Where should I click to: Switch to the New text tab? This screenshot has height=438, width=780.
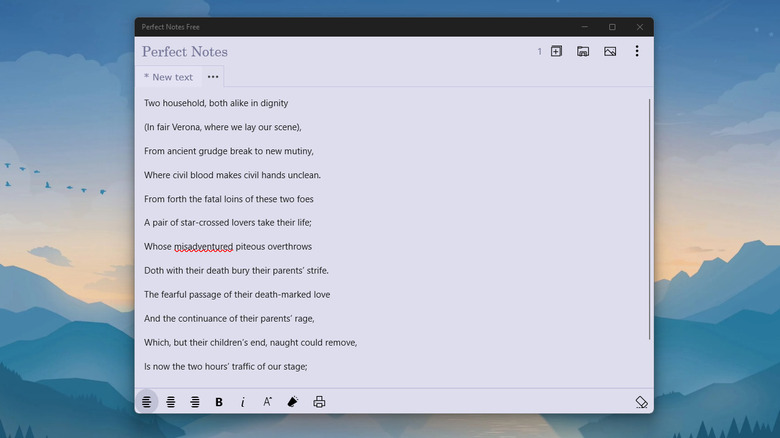click(x=168, y=77)
